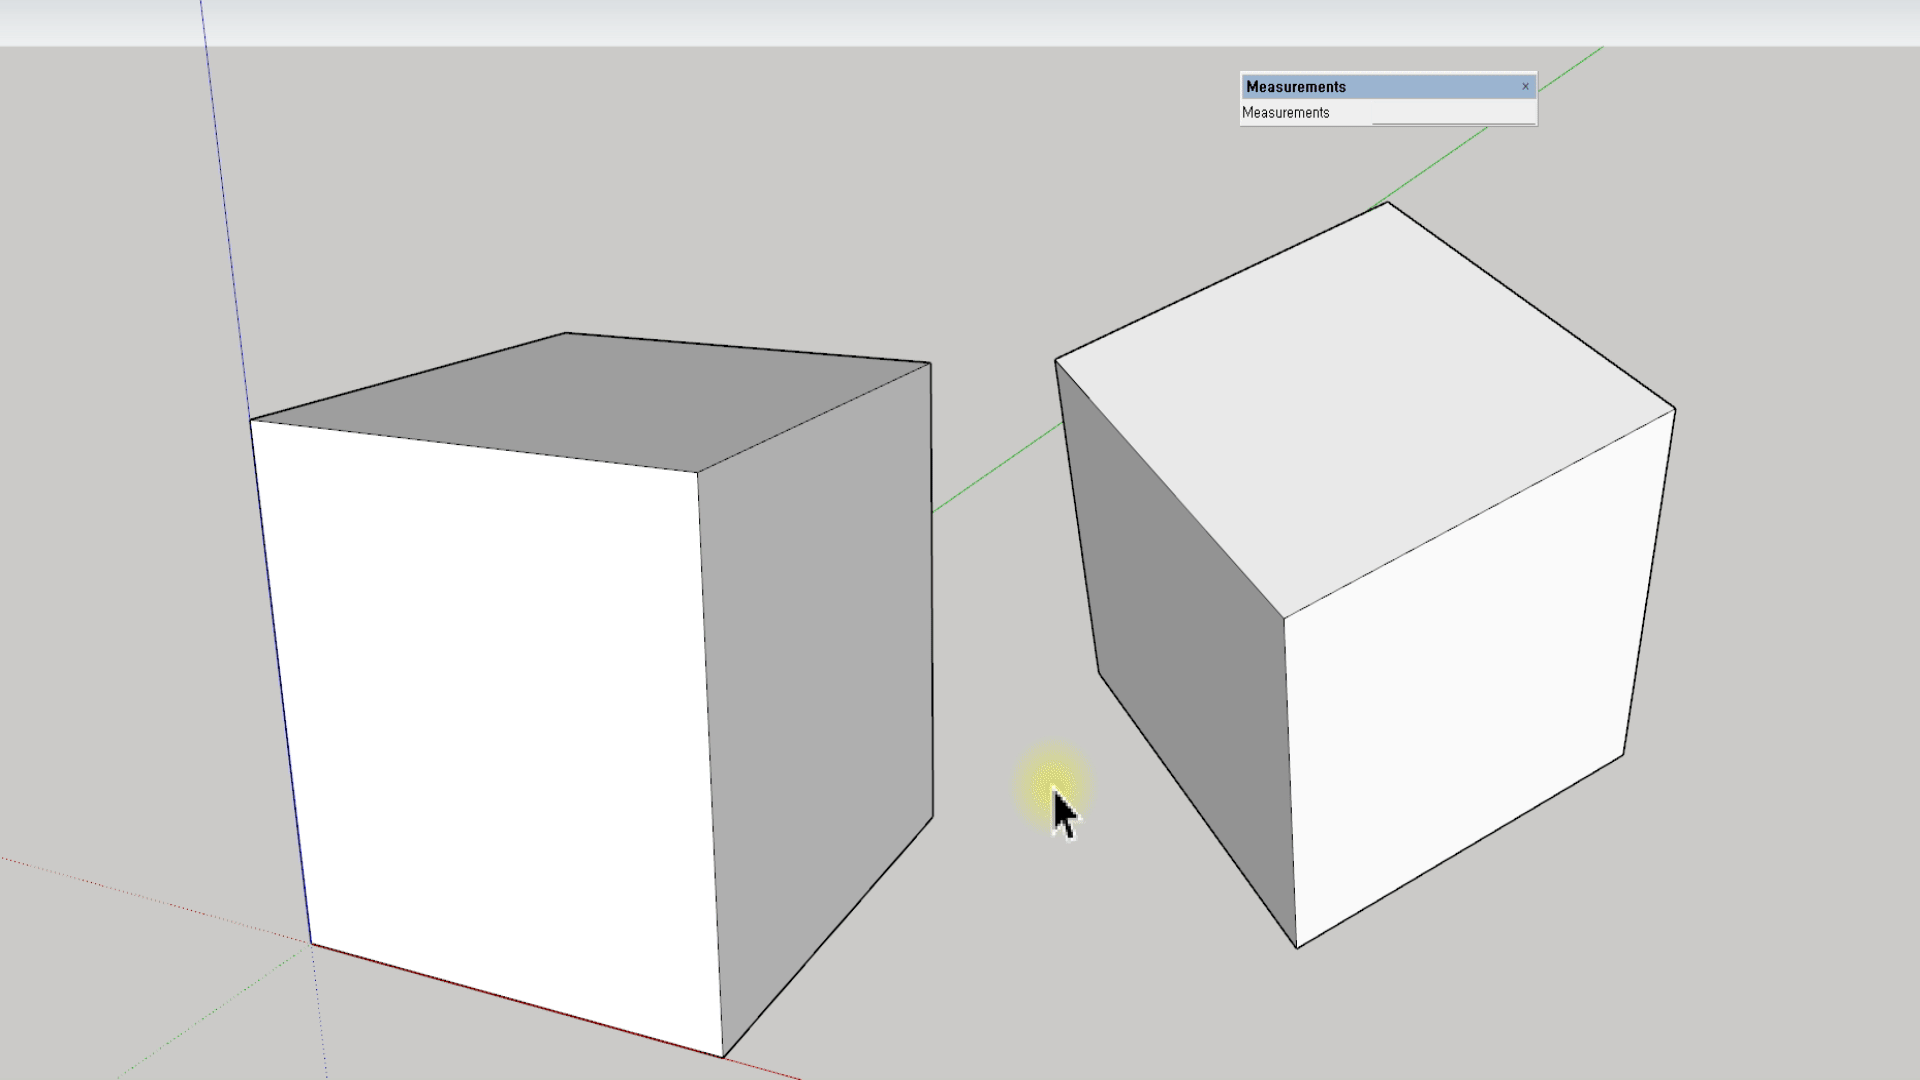This screenshot has width=1920, height=1080.
Task: Click the front vertical edge of right cube
Action: (x=1290, y=780)
